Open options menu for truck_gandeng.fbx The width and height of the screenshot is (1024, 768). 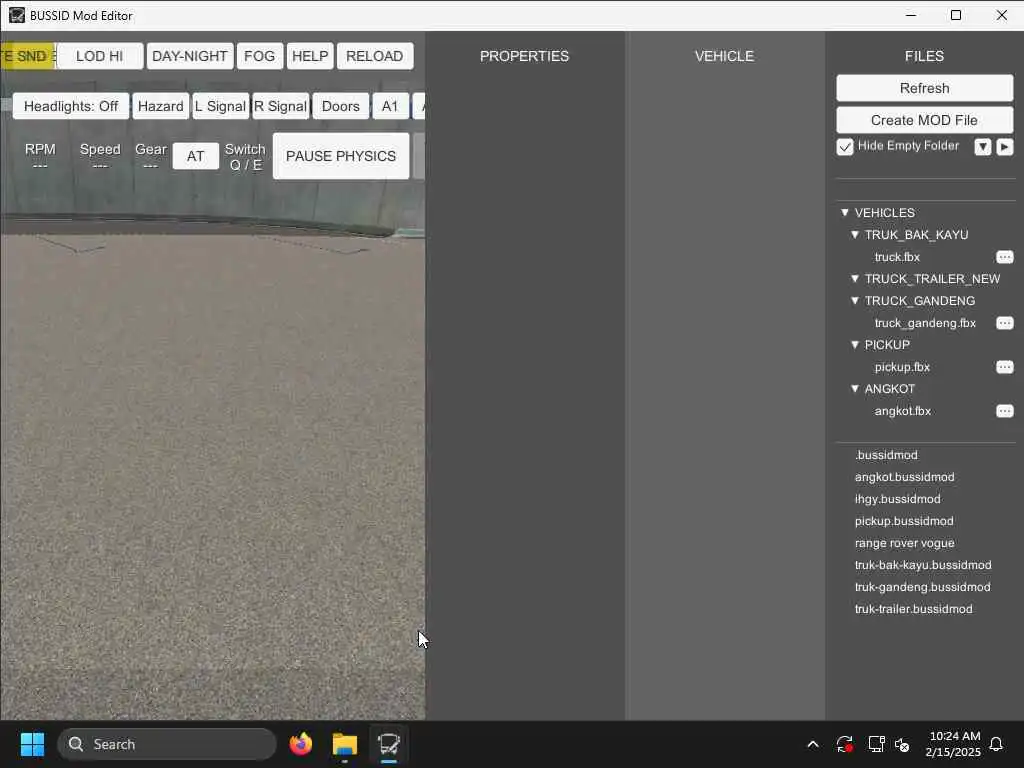click(1004, 323)
